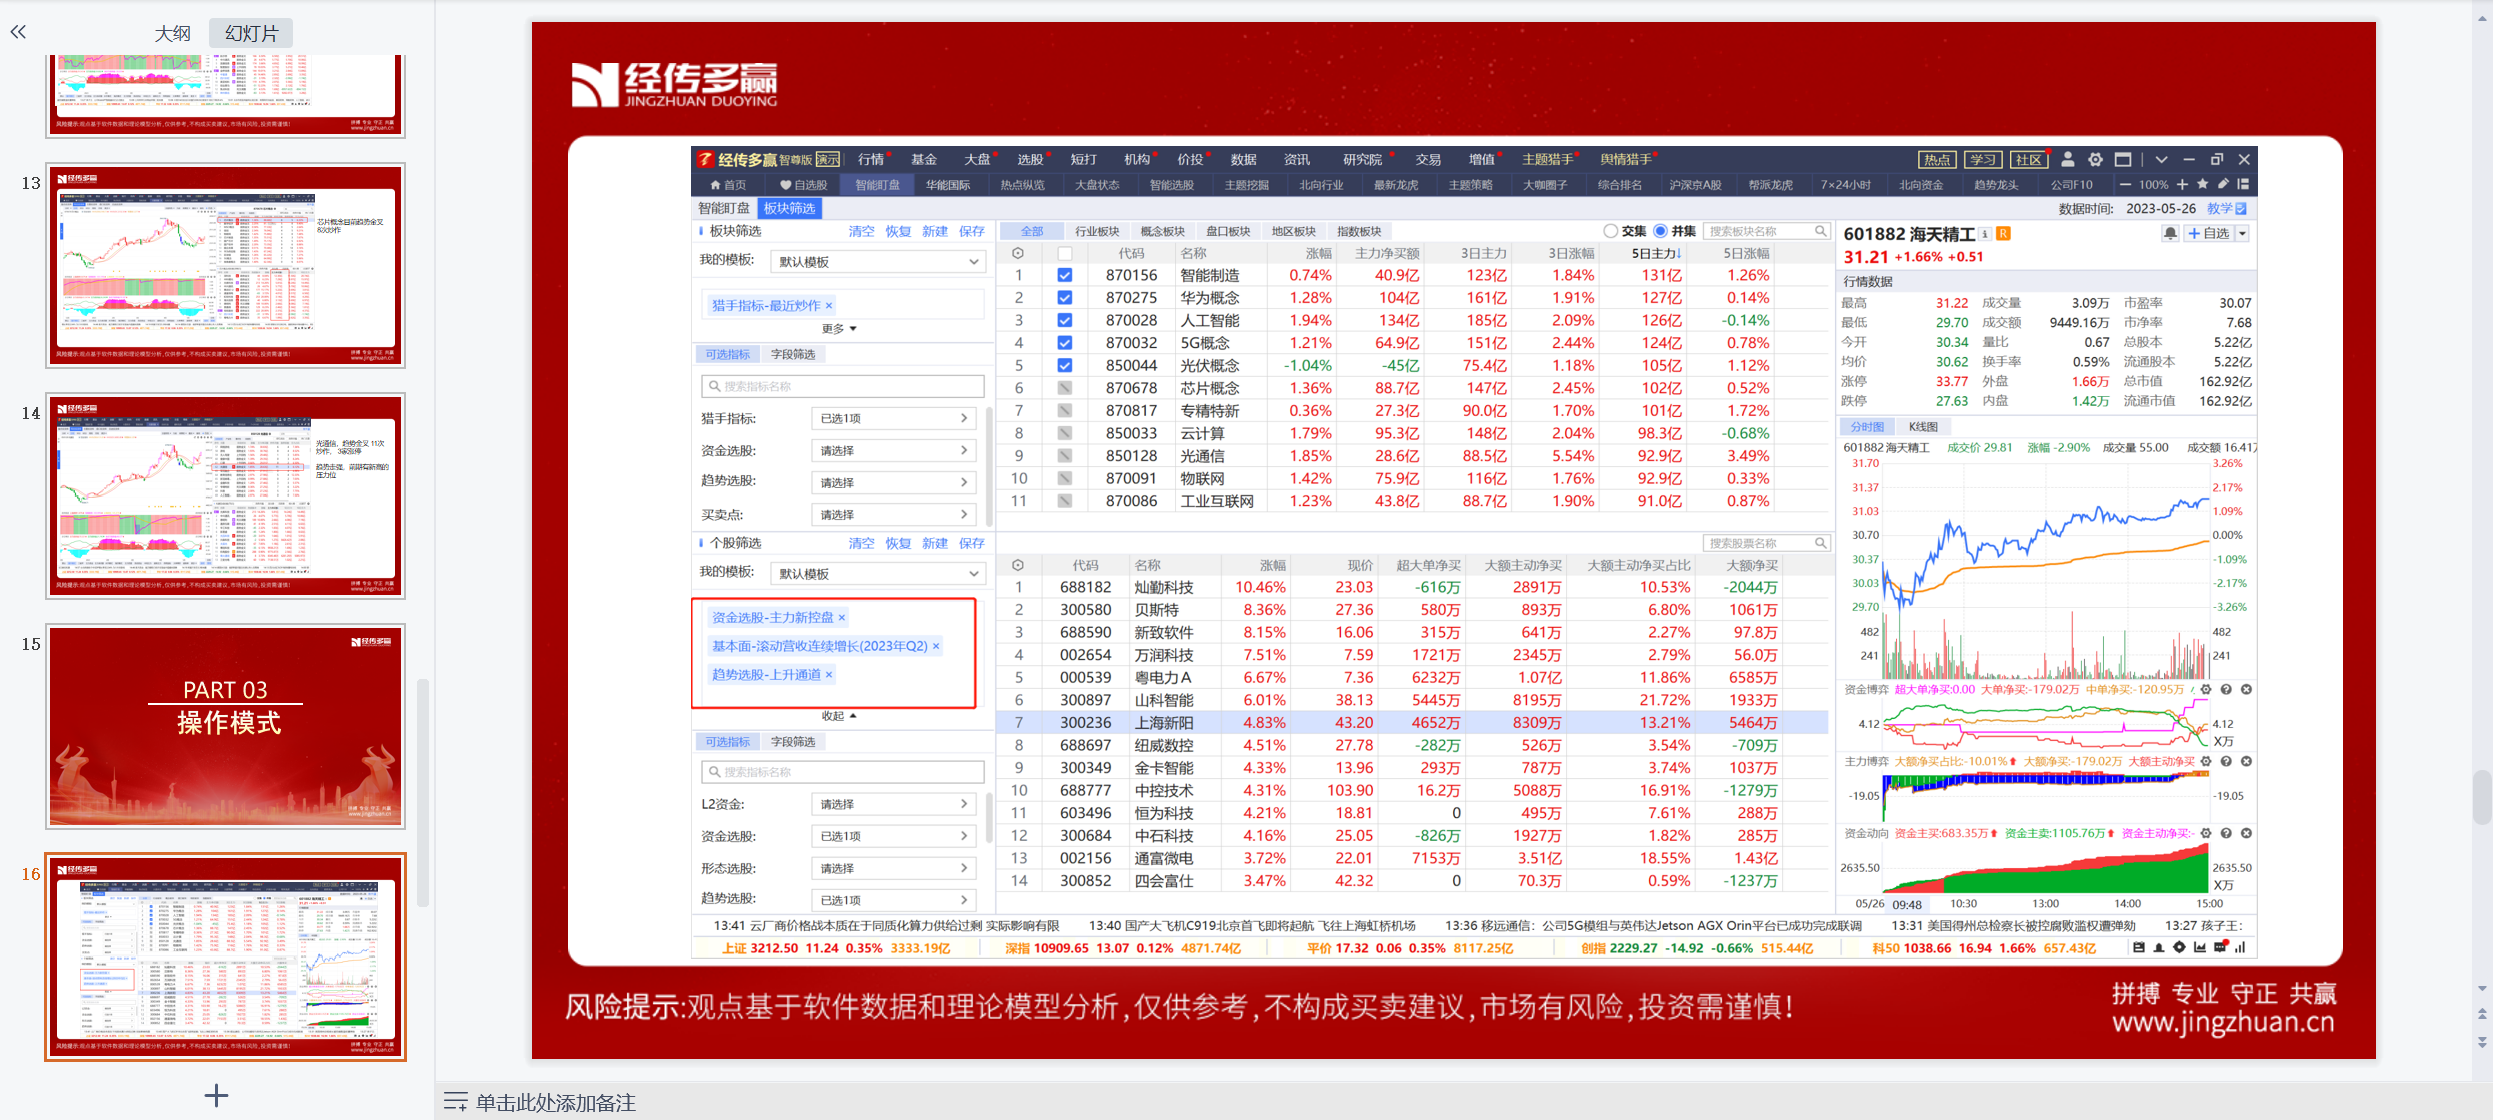Viewport: 2493px width, 1120px height.
Task: Click the column settings icon in the stock table header
Action: (x=1018, y=565)
